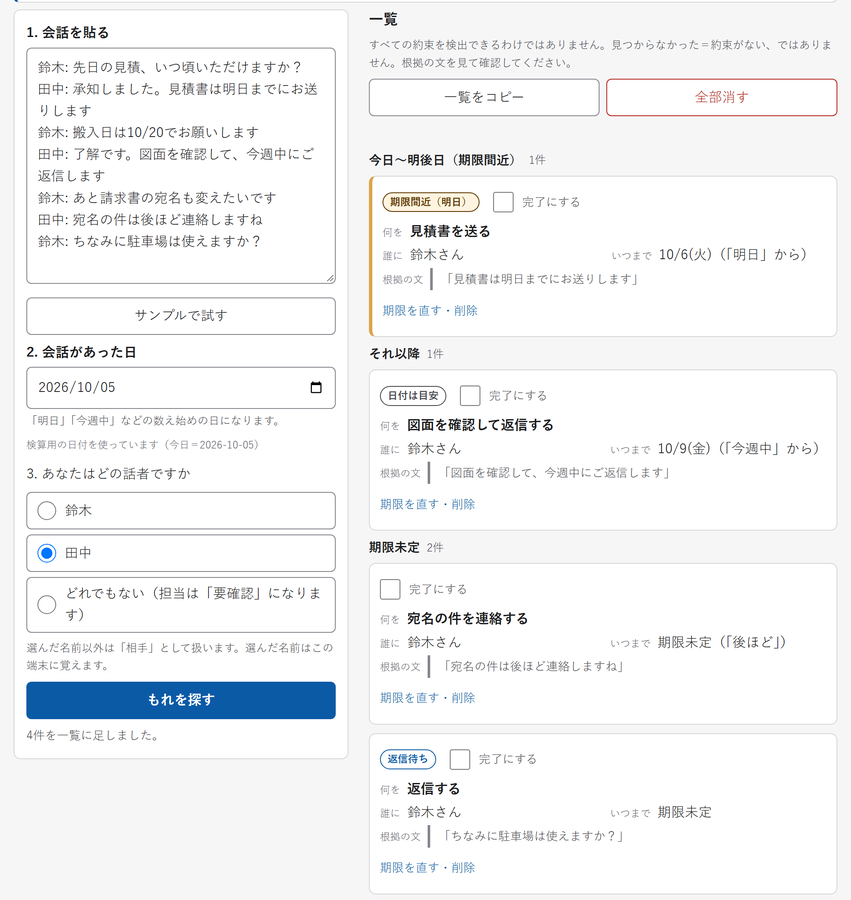Click the 日付は目安 badge
Viewport: 851px width, 900px height.
point(413,395)
